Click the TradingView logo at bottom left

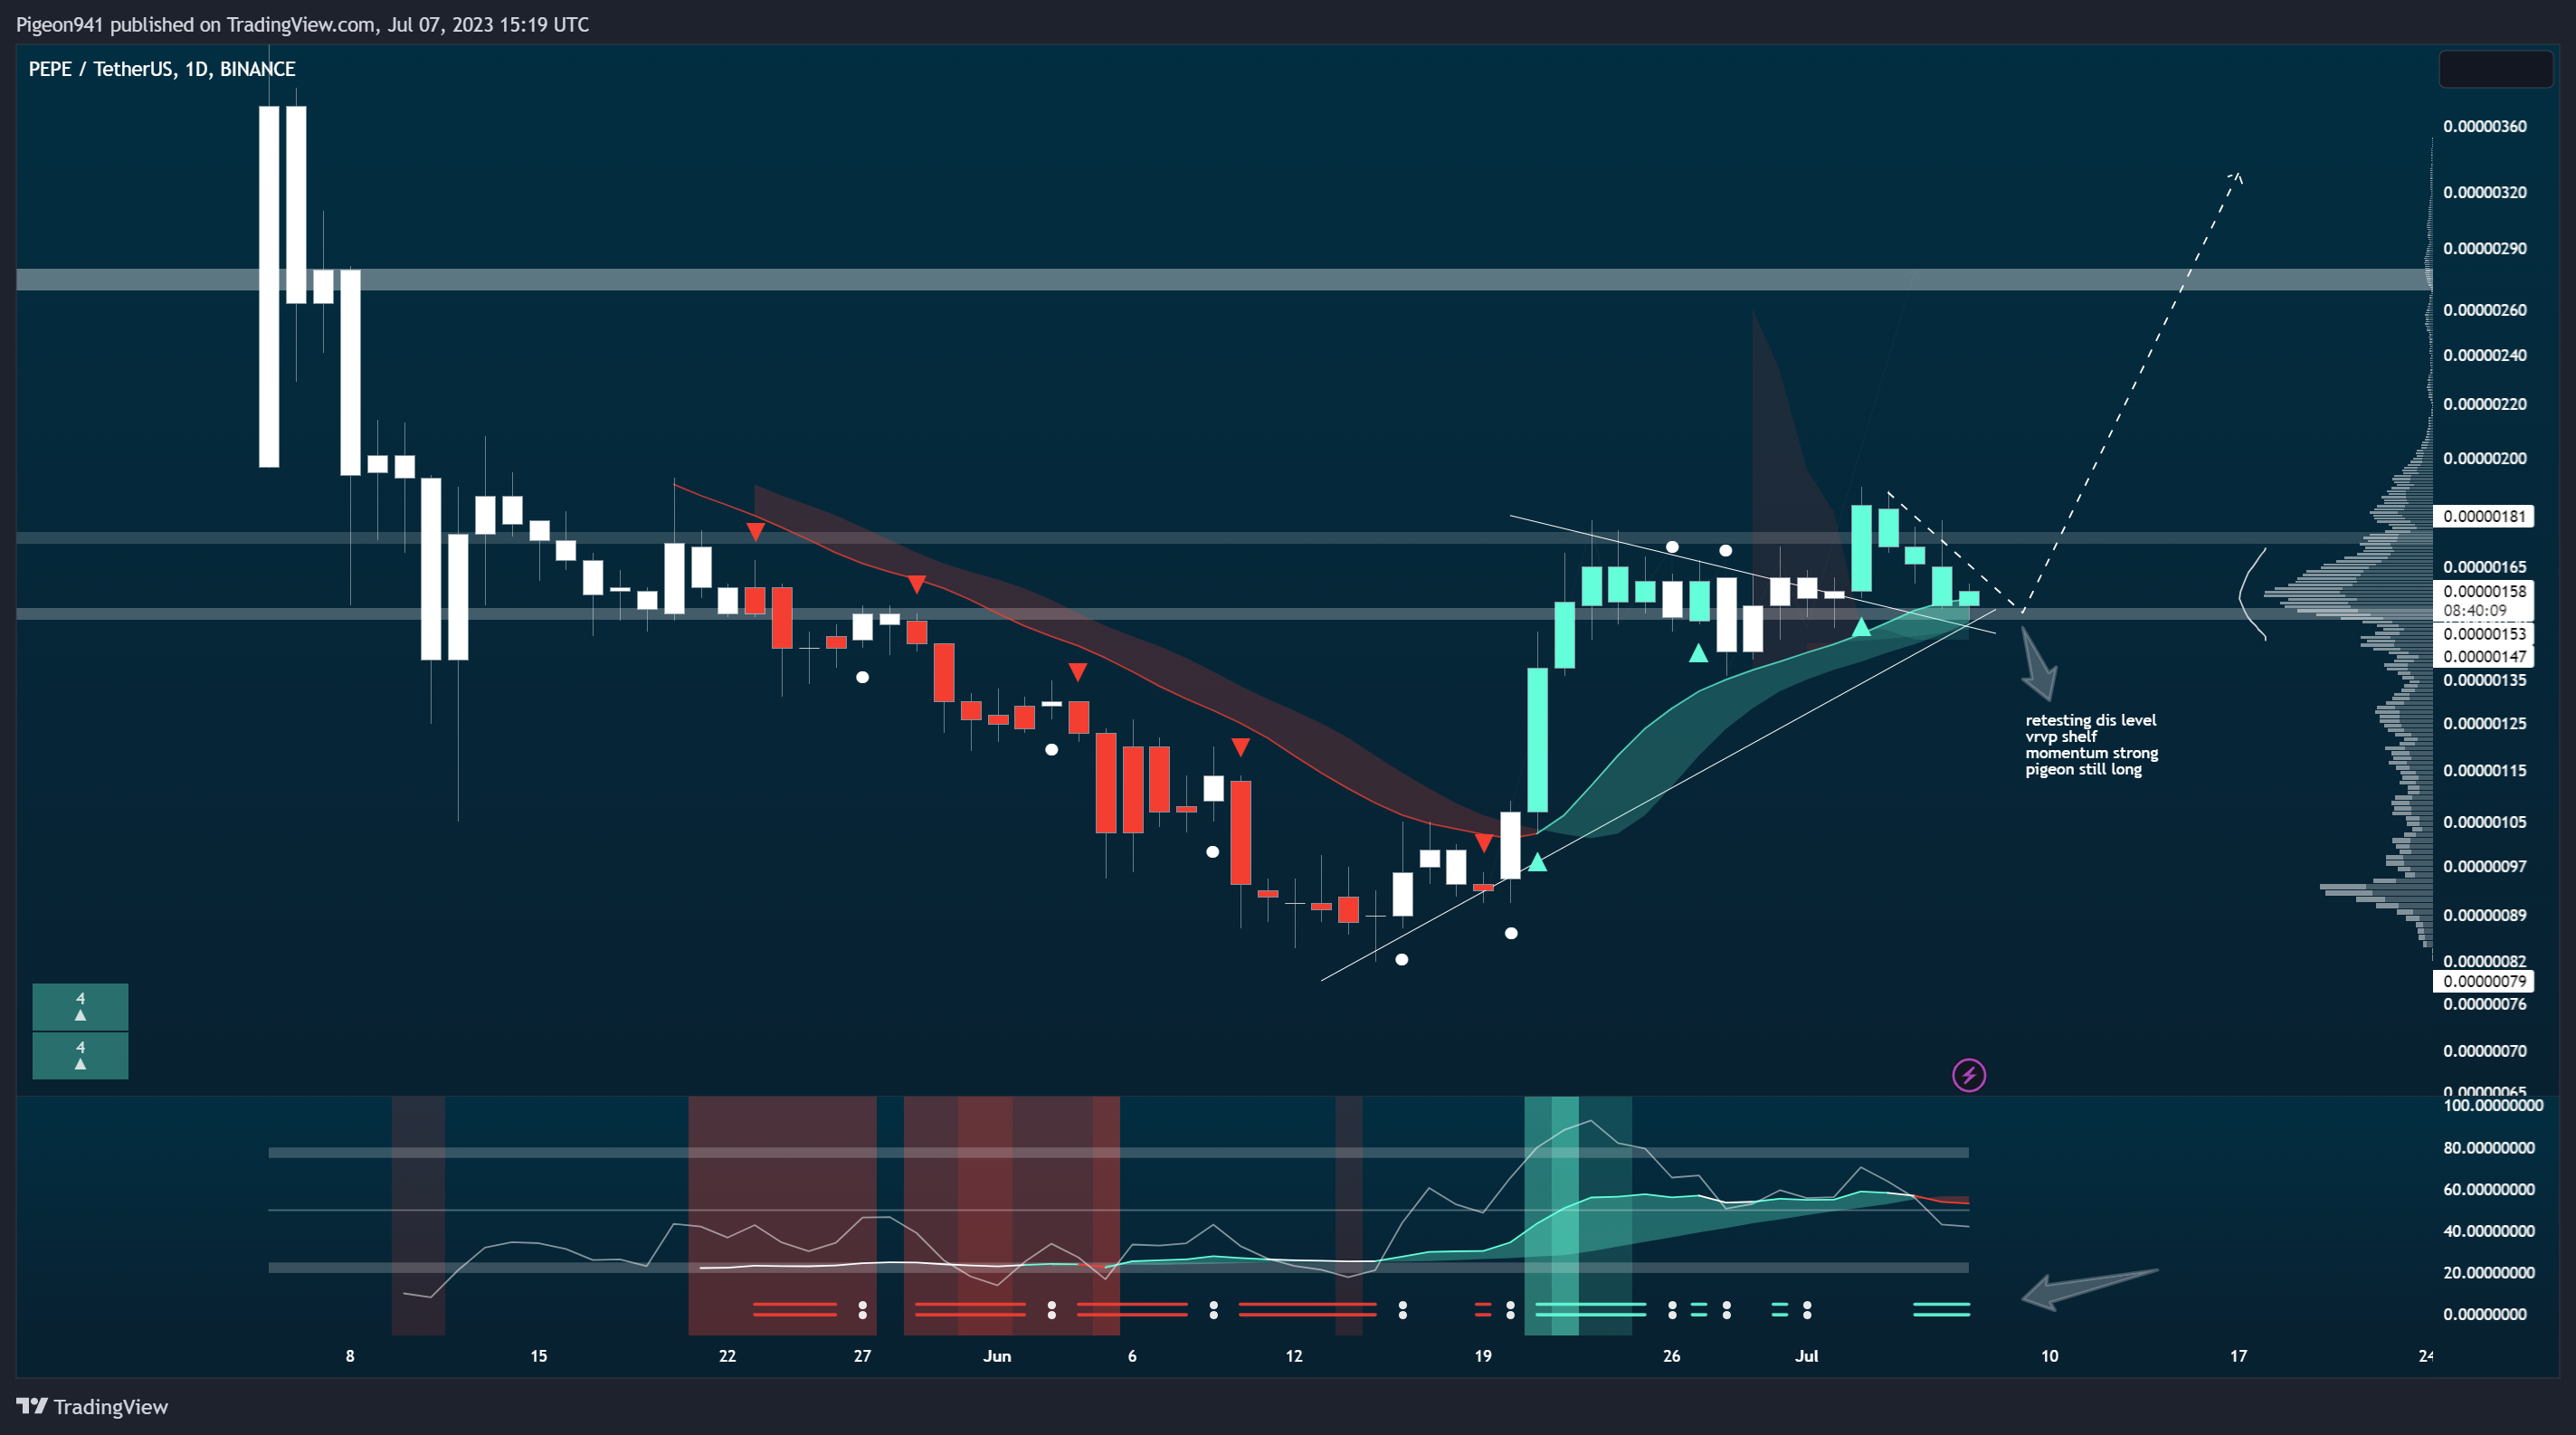tap(92, 1406)
